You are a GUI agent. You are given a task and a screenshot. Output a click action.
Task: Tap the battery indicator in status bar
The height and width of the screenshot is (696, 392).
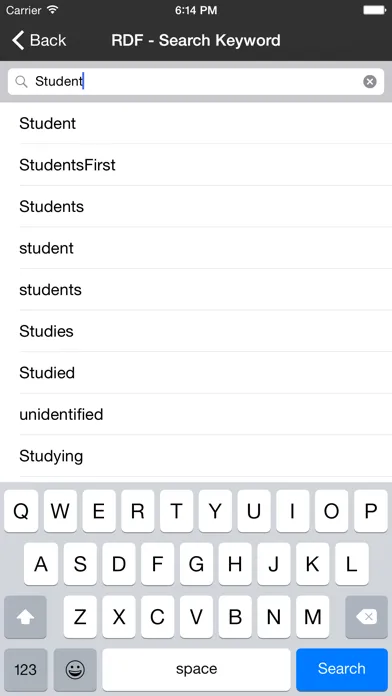coord(375,10)
